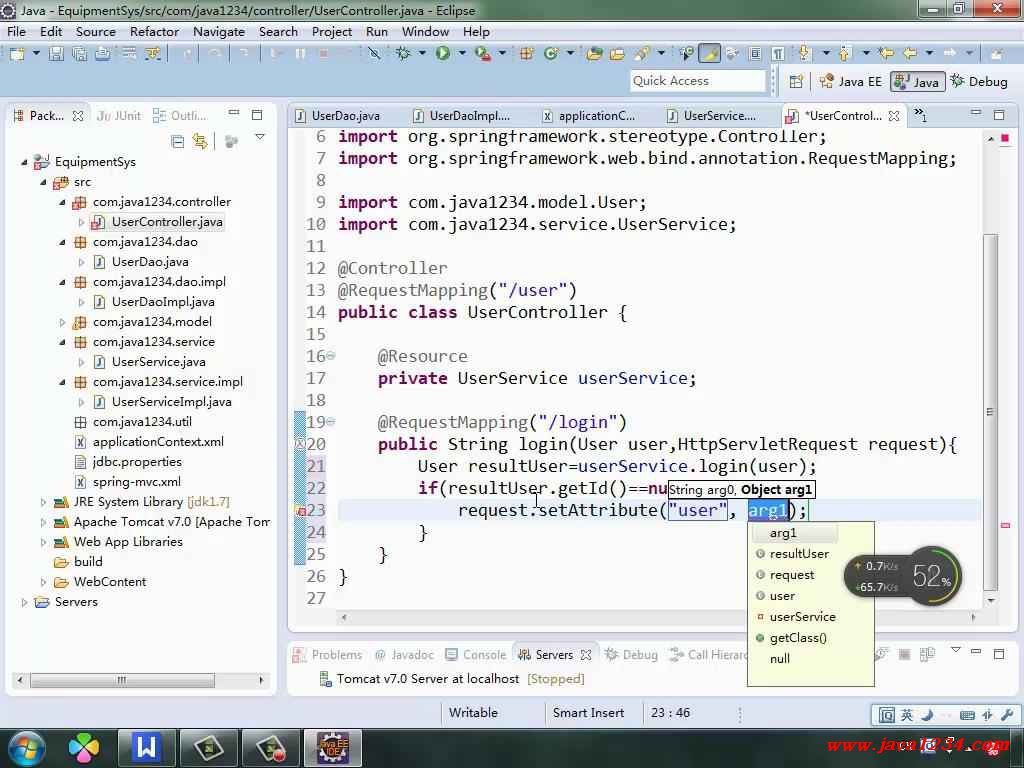Launch Debug with the bug icon
The image size is (1024, 768).
click(x=404, y=54)
